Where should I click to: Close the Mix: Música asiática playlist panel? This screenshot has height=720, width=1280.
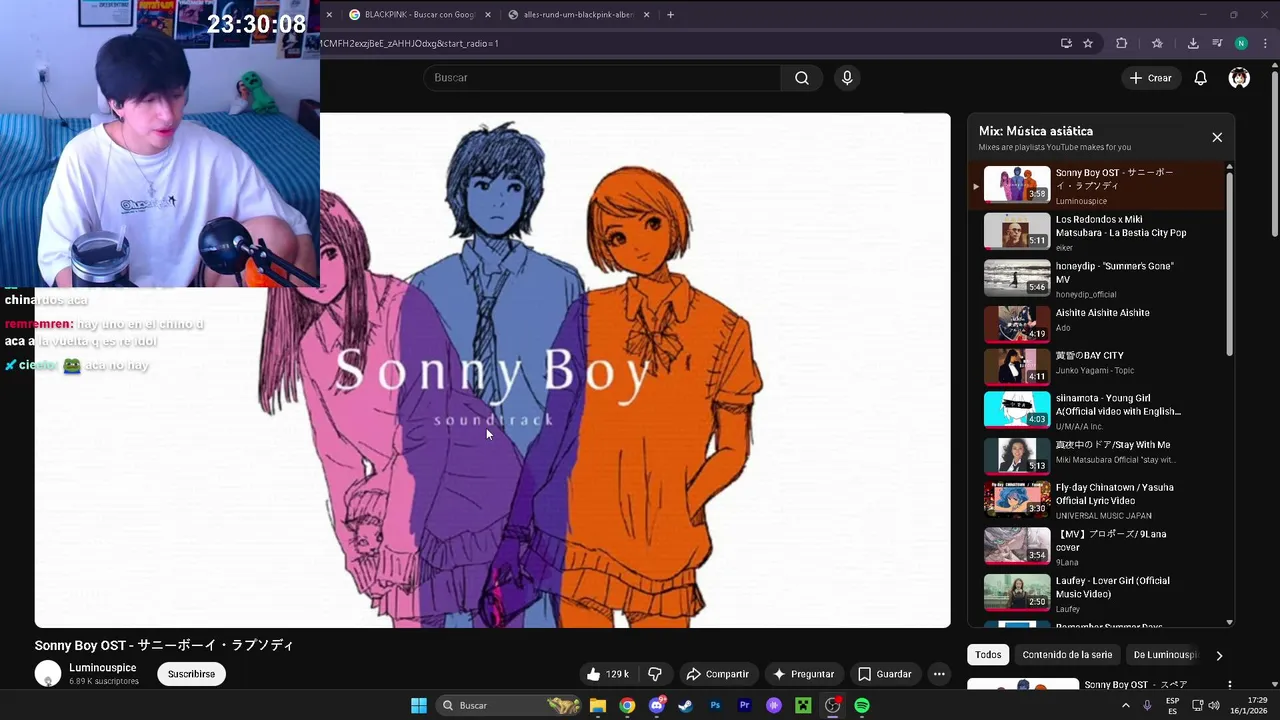[1217, 137]
